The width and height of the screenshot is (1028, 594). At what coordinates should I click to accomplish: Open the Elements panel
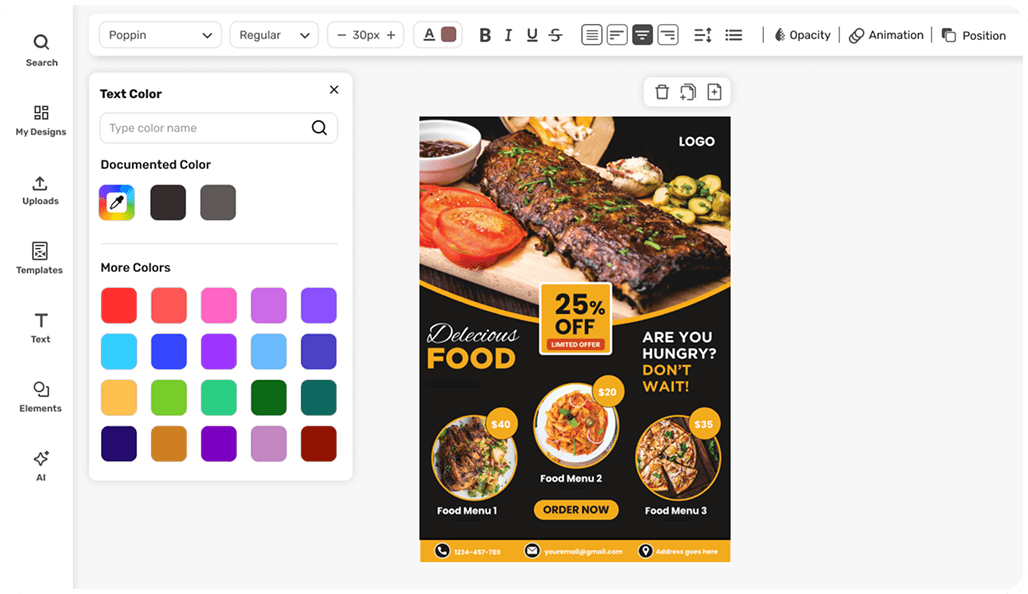(x=41, y=396)
